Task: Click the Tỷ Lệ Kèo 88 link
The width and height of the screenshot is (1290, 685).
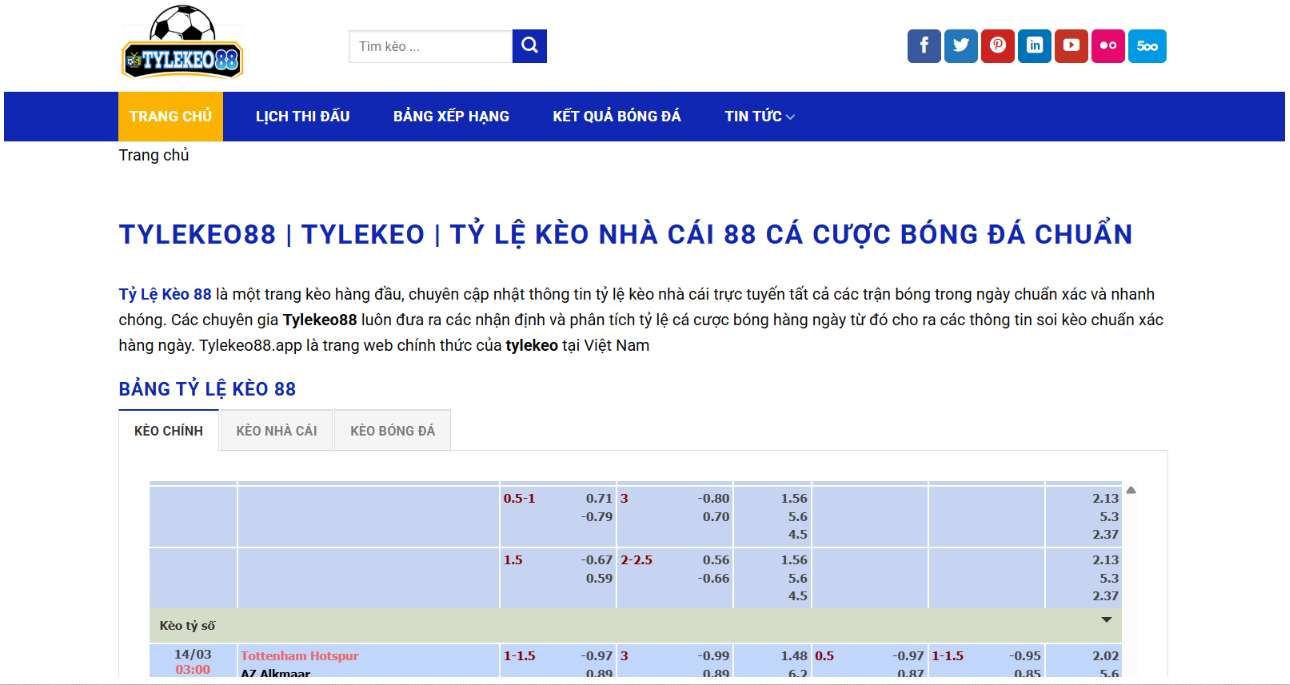Action: coord(165,295)
